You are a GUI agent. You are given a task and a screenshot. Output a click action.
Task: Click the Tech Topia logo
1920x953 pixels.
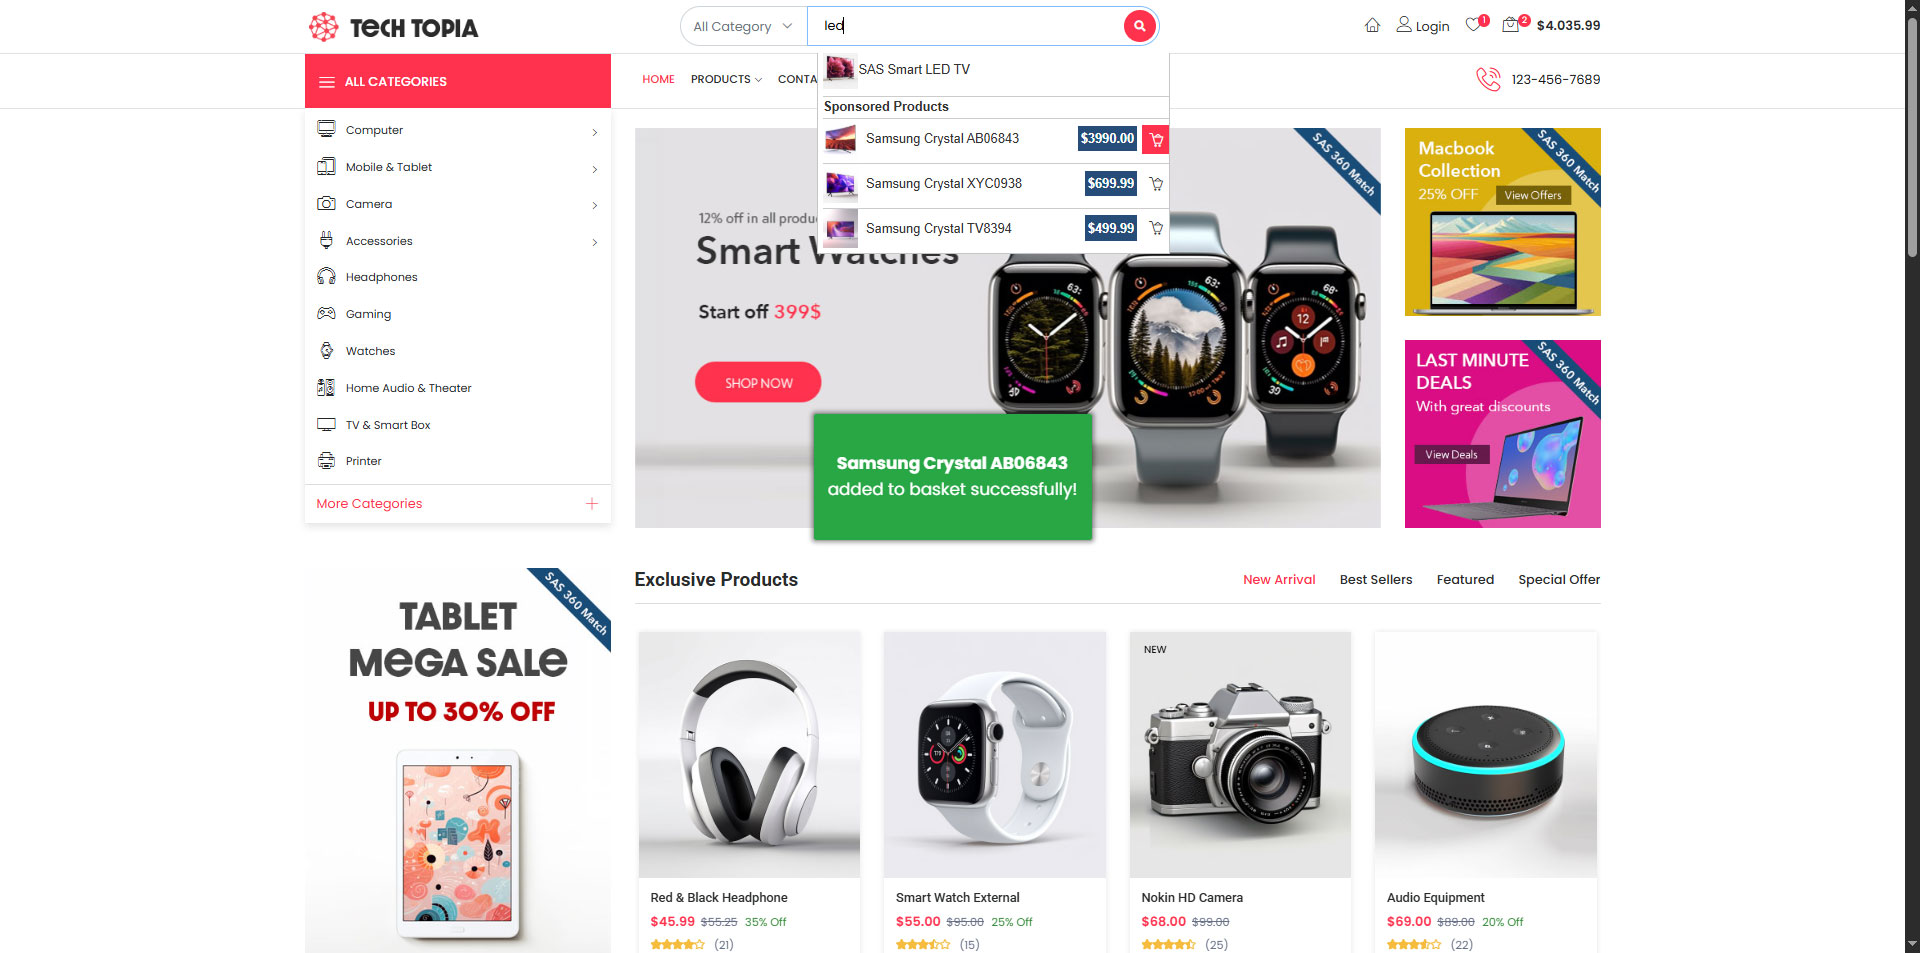393,27
